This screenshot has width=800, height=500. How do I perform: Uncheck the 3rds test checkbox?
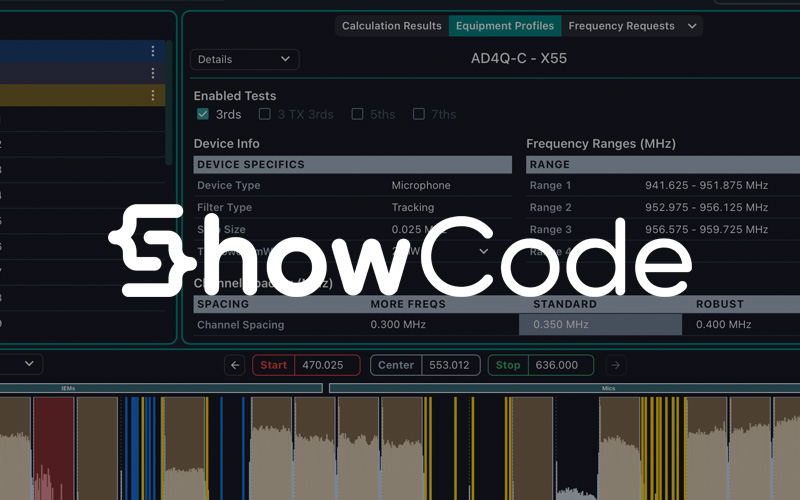pyautogui.click(x=203, y=114)
